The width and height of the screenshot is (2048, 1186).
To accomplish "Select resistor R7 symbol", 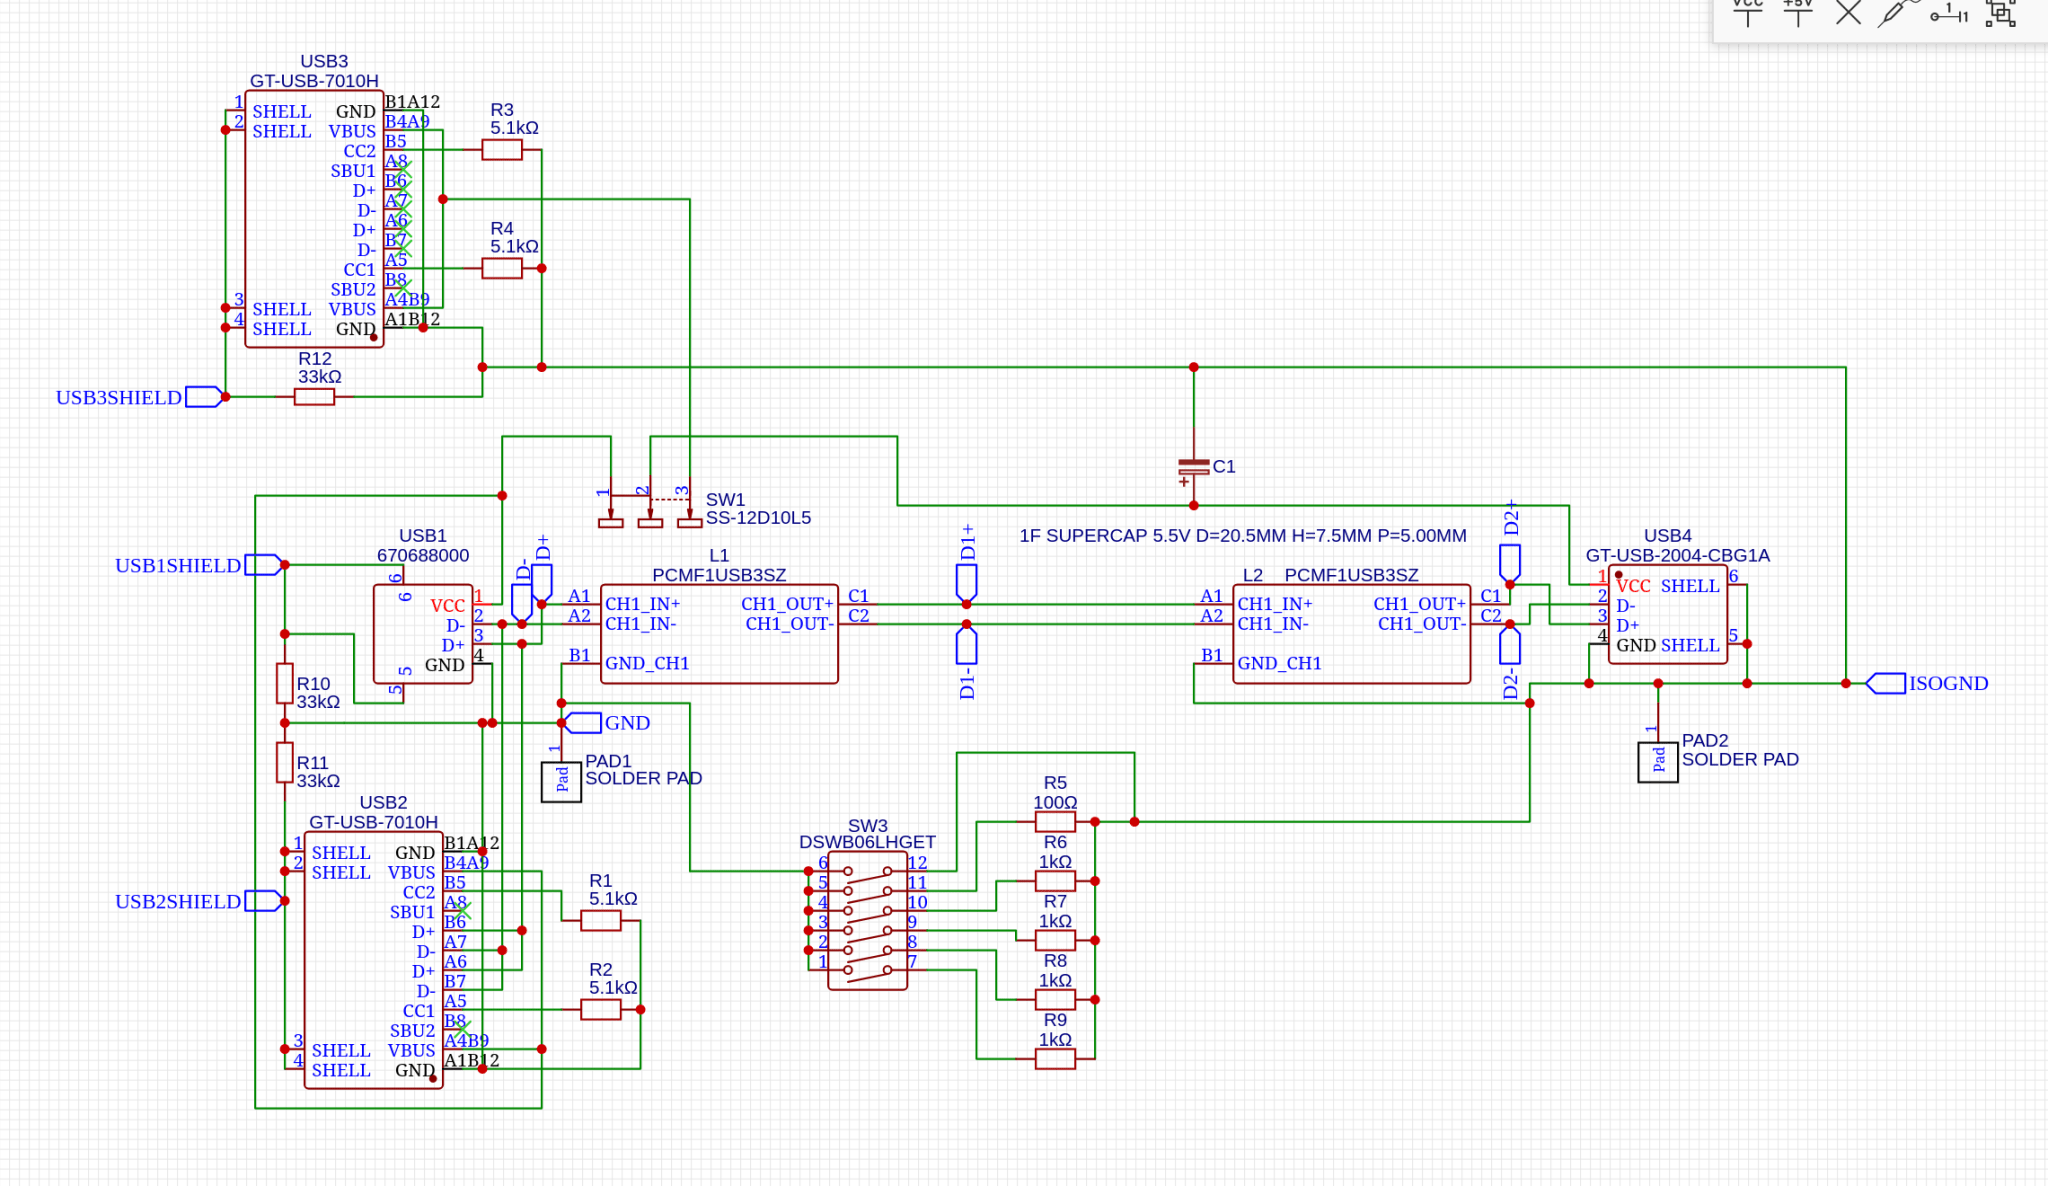I will tap(1055, 940).
